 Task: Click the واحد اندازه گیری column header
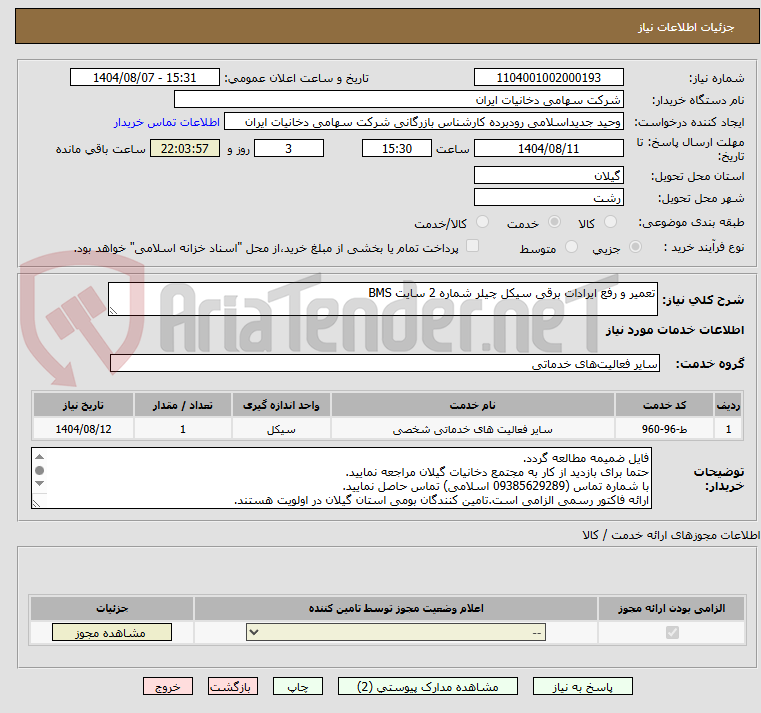coord(281,405)
